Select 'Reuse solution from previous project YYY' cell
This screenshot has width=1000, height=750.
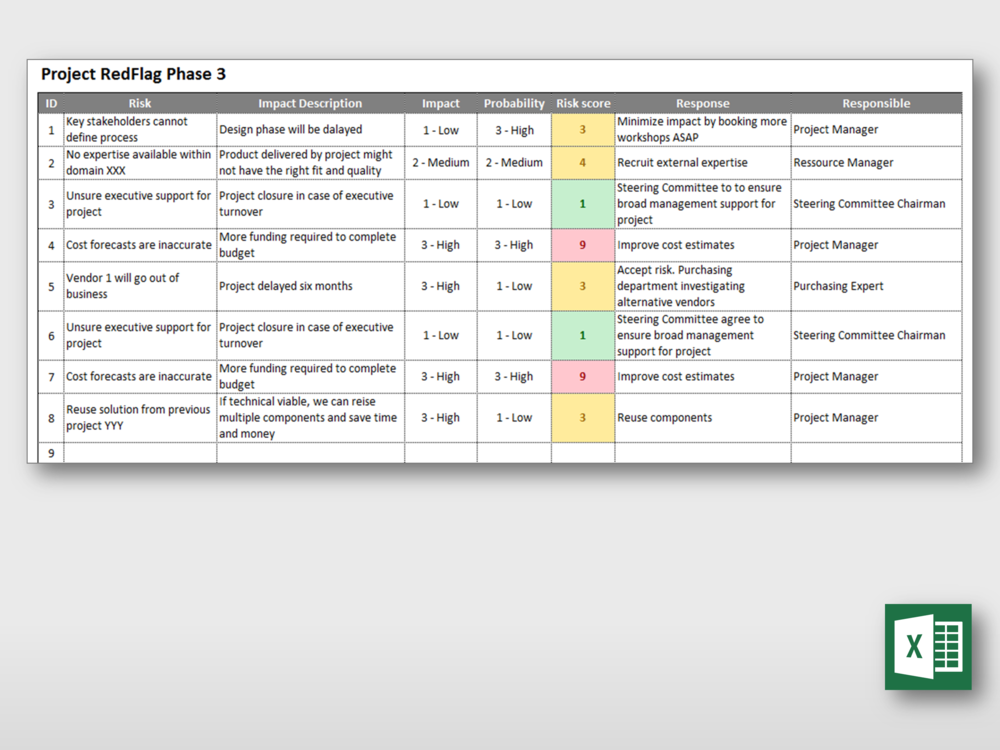click(x=140, y=418)
